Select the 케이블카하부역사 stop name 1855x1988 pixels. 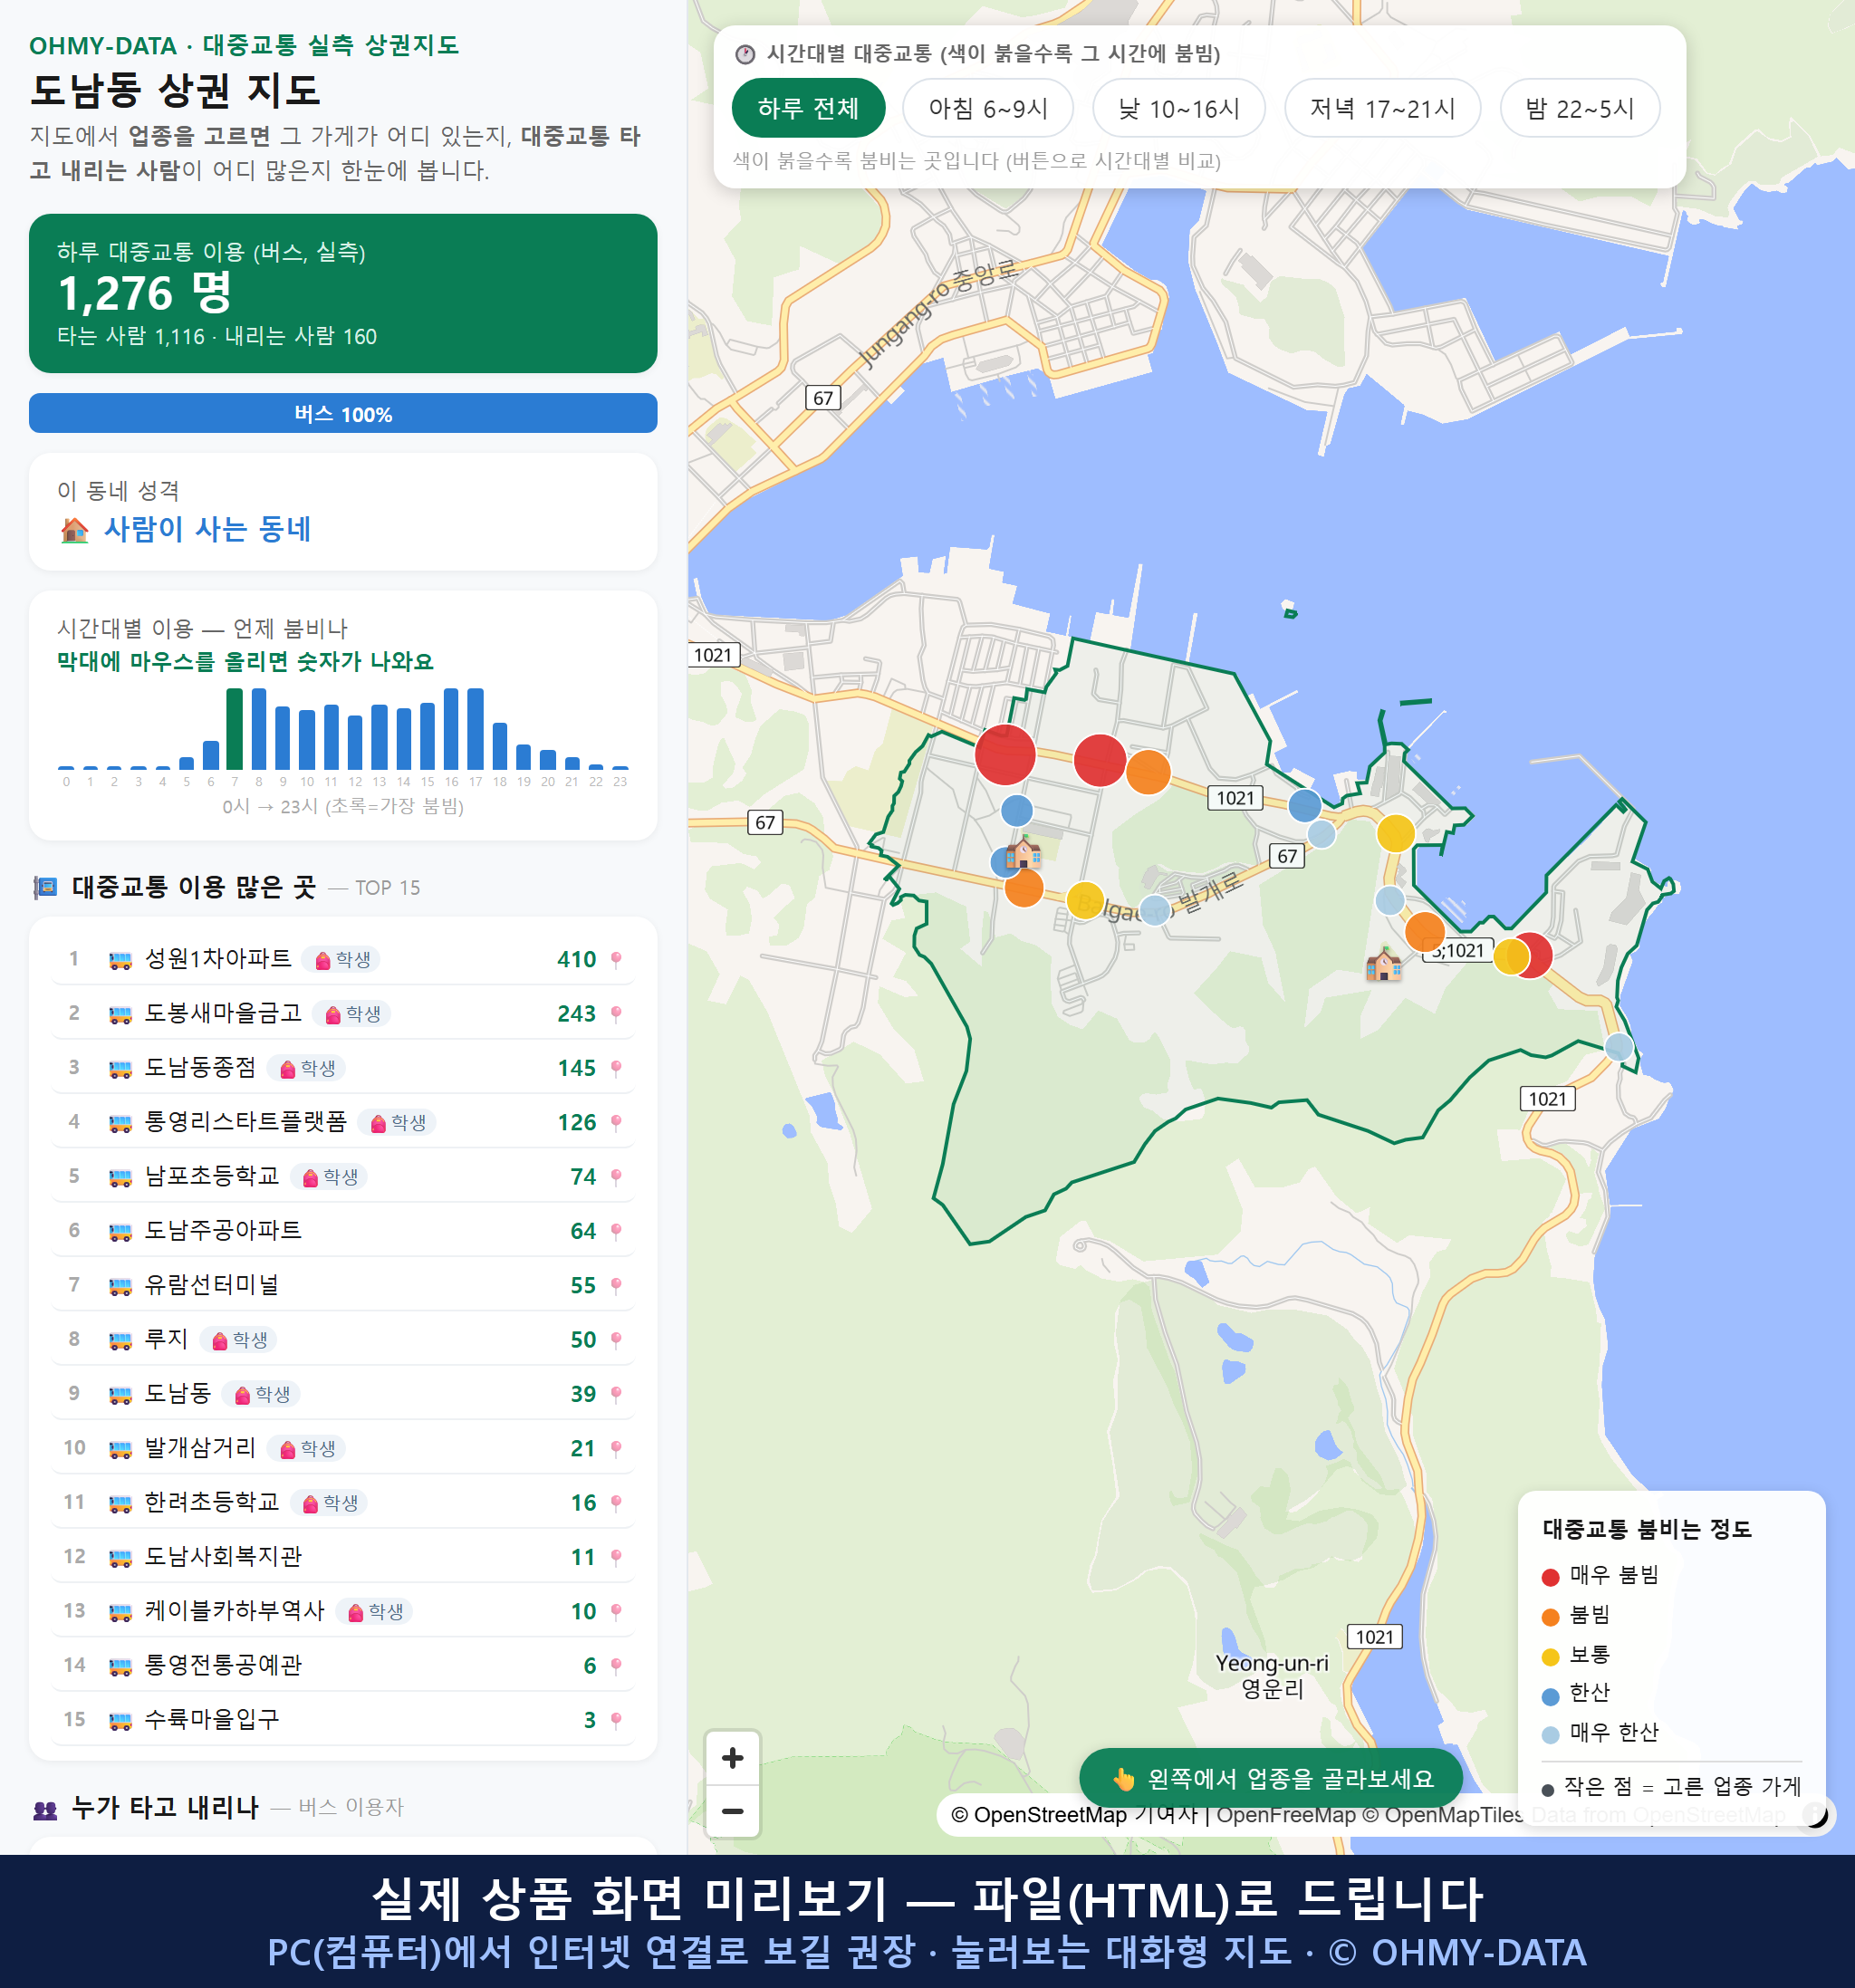(x=235, y=1610)
